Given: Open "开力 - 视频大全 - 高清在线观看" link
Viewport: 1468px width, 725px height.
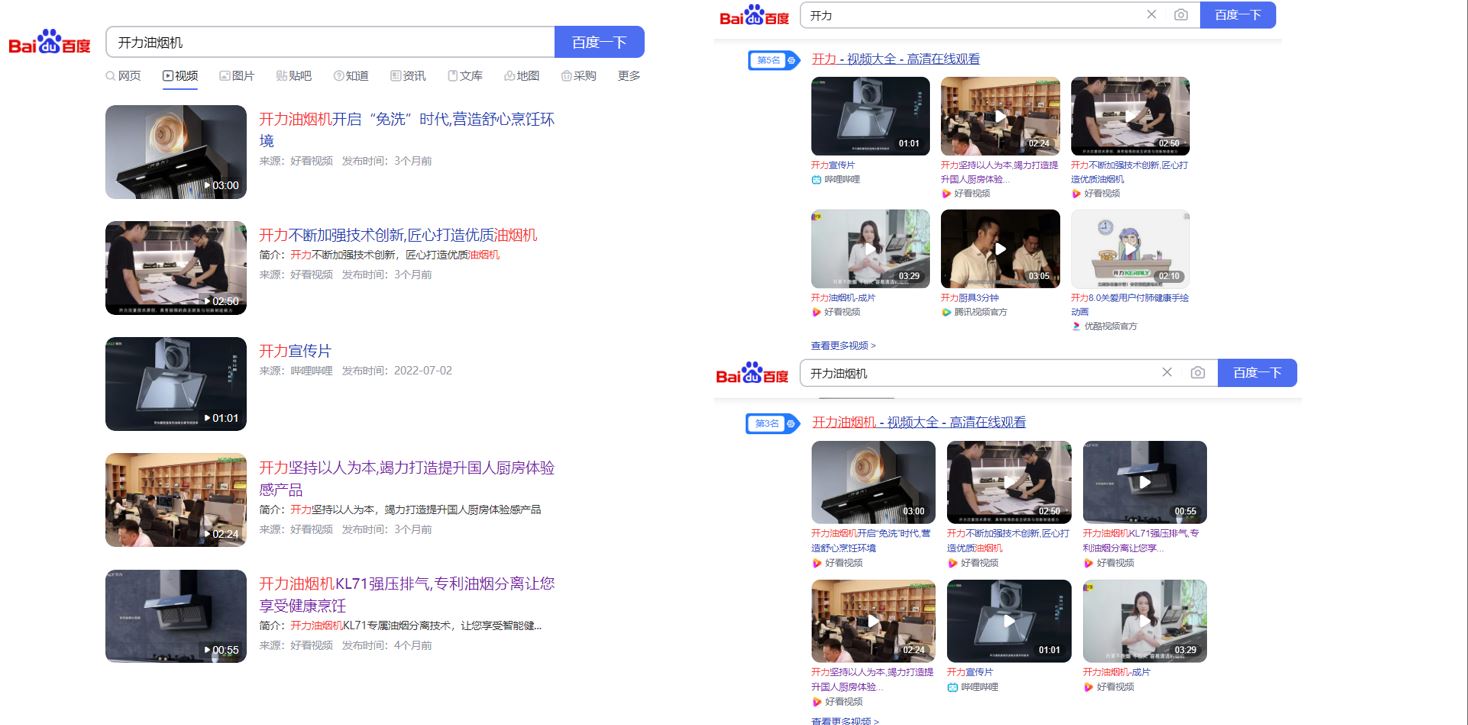Looking at the screenshot, I should (x=895, y=59).
